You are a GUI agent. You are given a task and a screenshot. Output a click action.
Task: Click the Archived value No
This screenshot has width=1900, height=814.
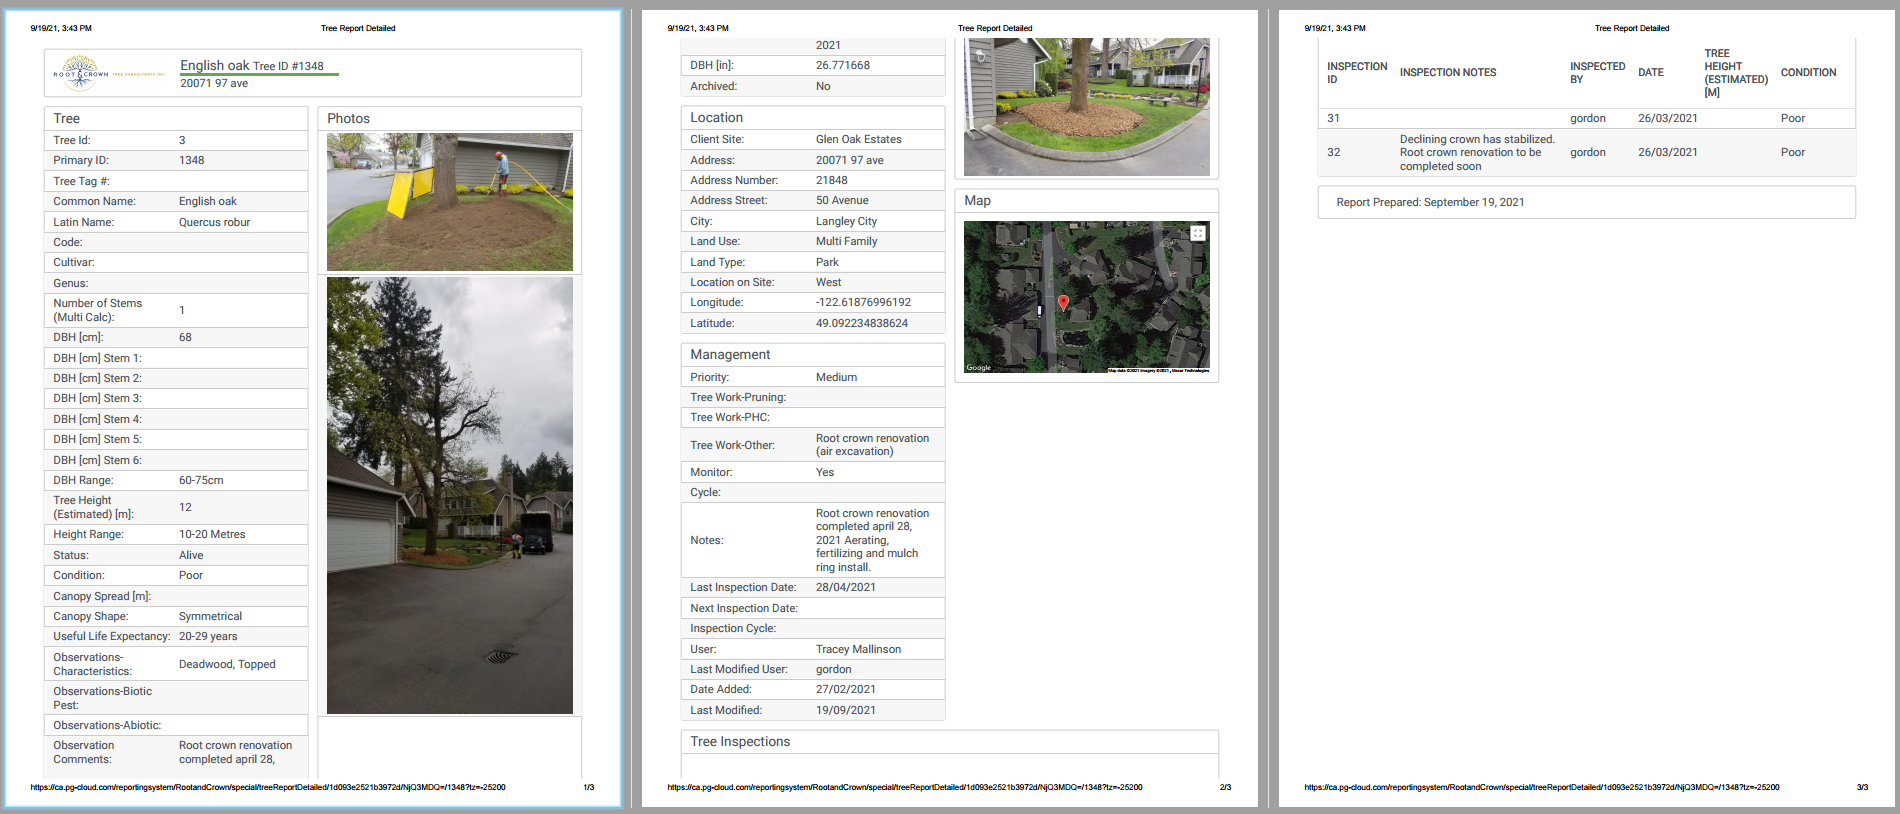coord(823,86)
